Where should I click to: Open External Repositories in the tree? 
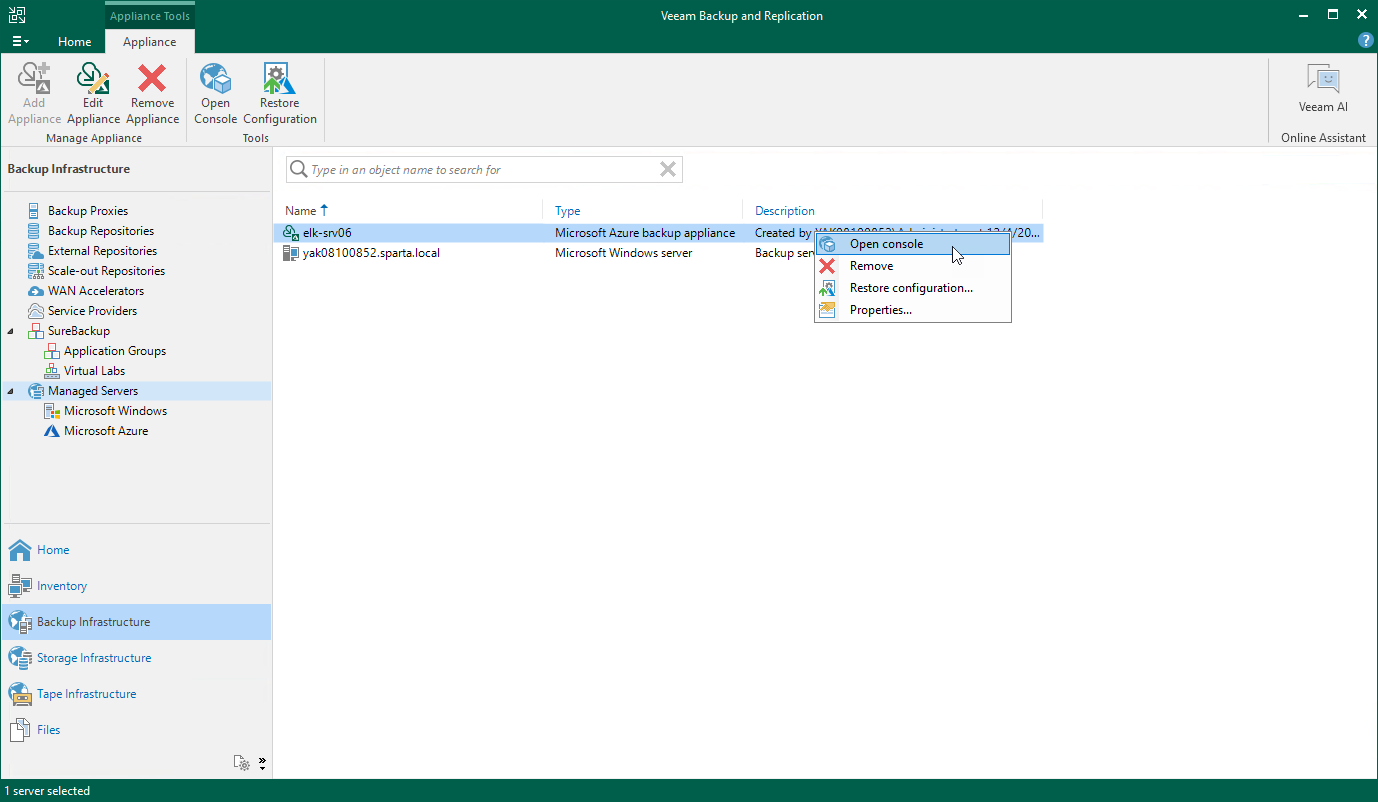(102, 251)
